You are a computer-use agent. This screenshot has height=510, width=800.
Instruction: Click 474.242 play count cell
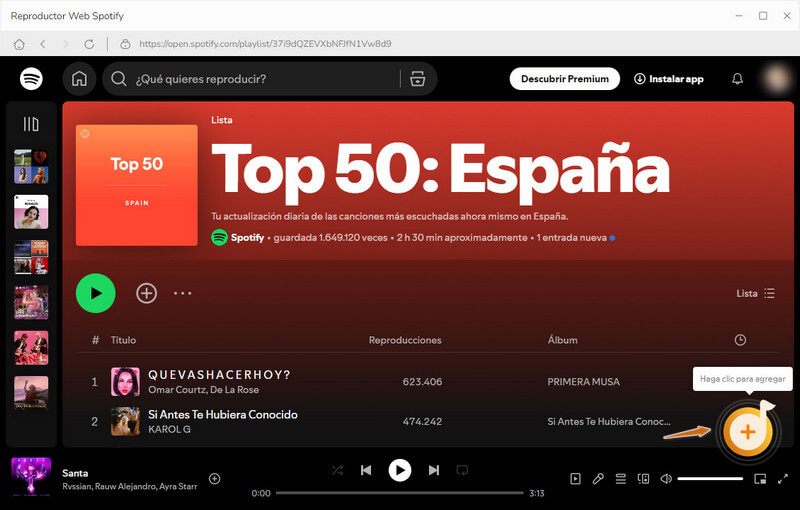[422, 421]
